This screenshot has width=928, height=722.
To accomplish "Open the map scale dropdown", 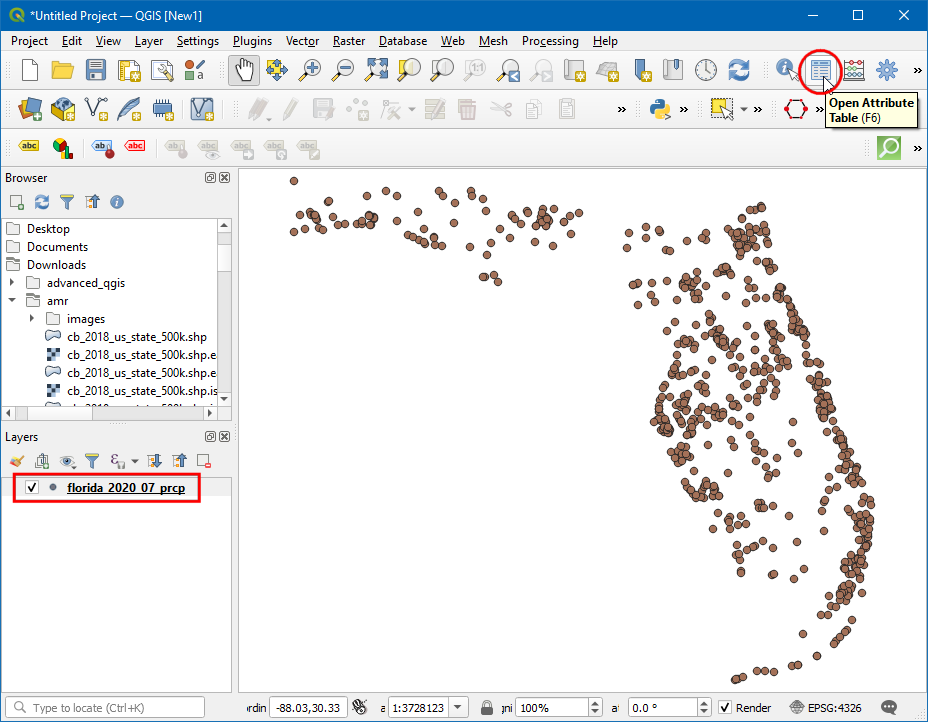I will (x=458, y=708).
